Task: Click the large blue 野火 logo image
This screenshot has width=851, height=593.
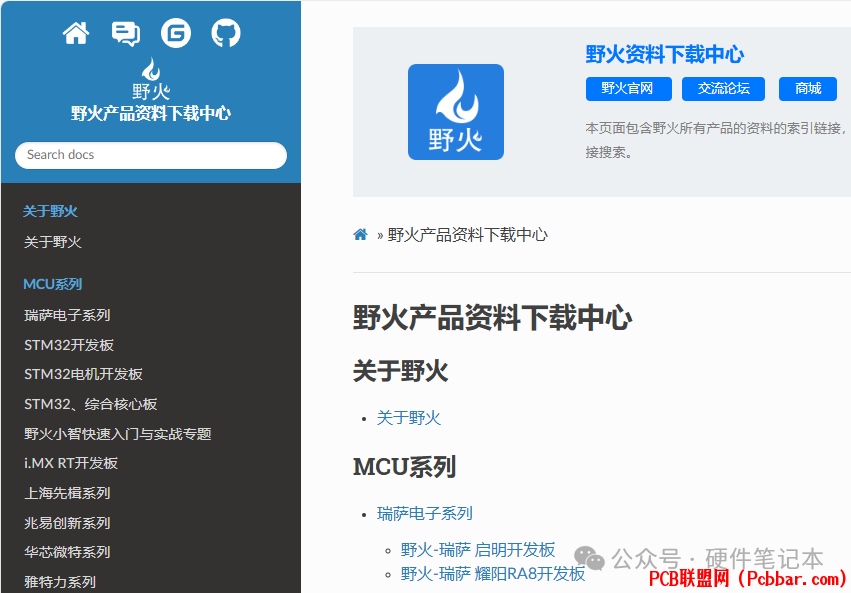Action: (456, 112)
